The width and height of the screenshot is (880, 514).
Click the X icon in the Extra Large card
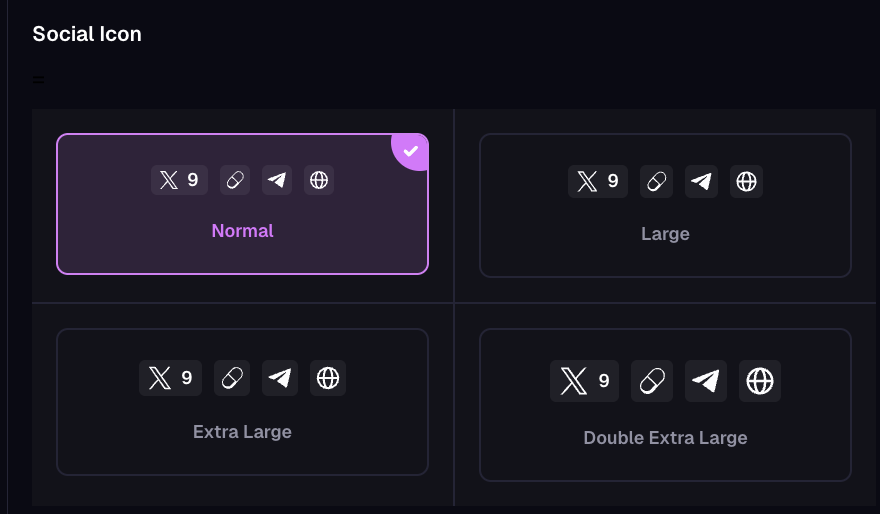pos(160,378)
